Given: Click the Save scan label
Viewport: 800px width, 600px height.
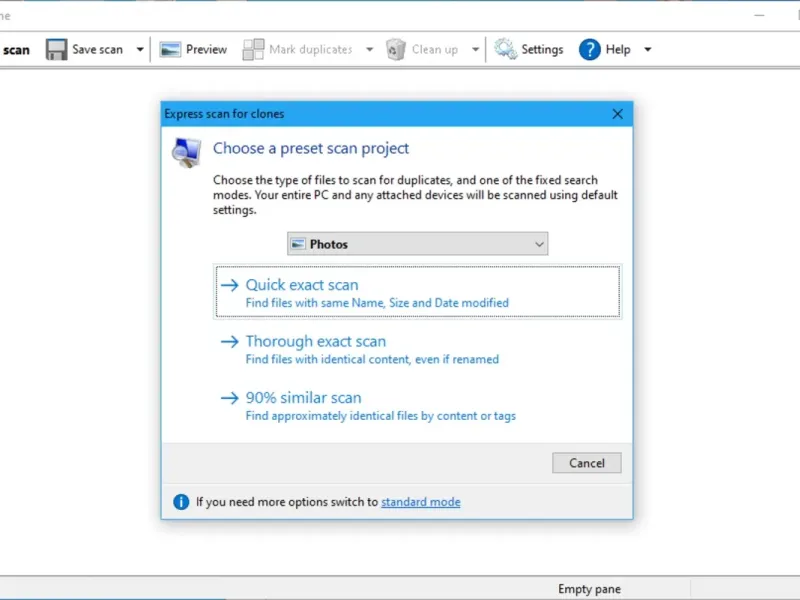Looking at the screenshot, I should [97, 49].
